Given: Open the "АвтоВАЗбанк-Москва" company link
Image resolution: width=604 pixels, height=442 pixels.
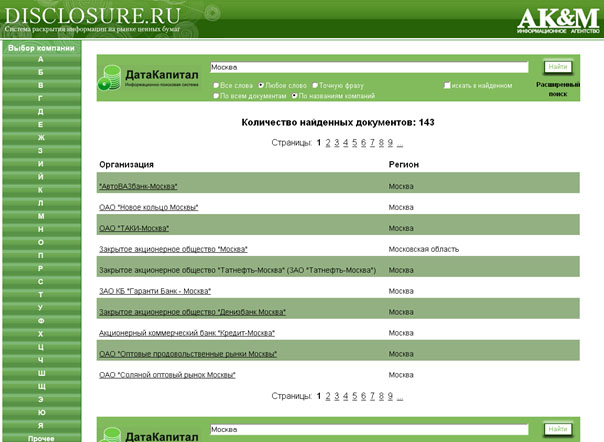Looking at the screenshot, I should [x=138, y=187].
